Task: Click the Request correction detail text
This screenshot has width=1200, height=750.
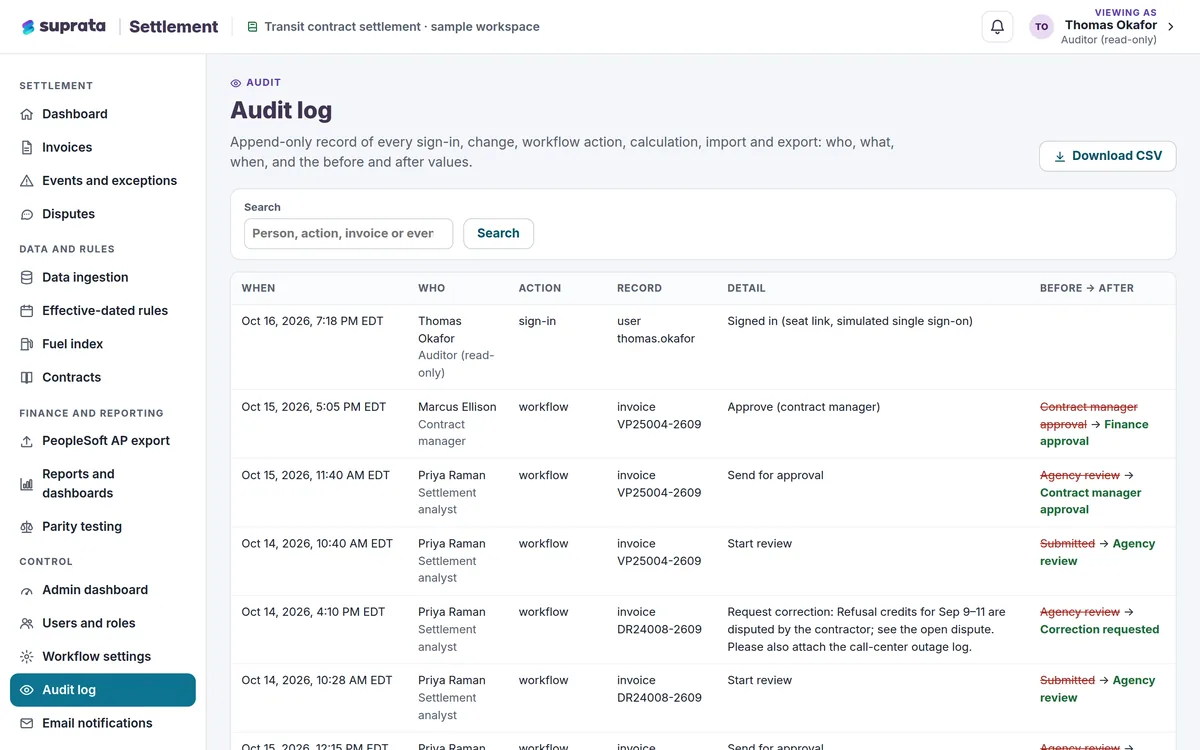Action: point(866,629)
